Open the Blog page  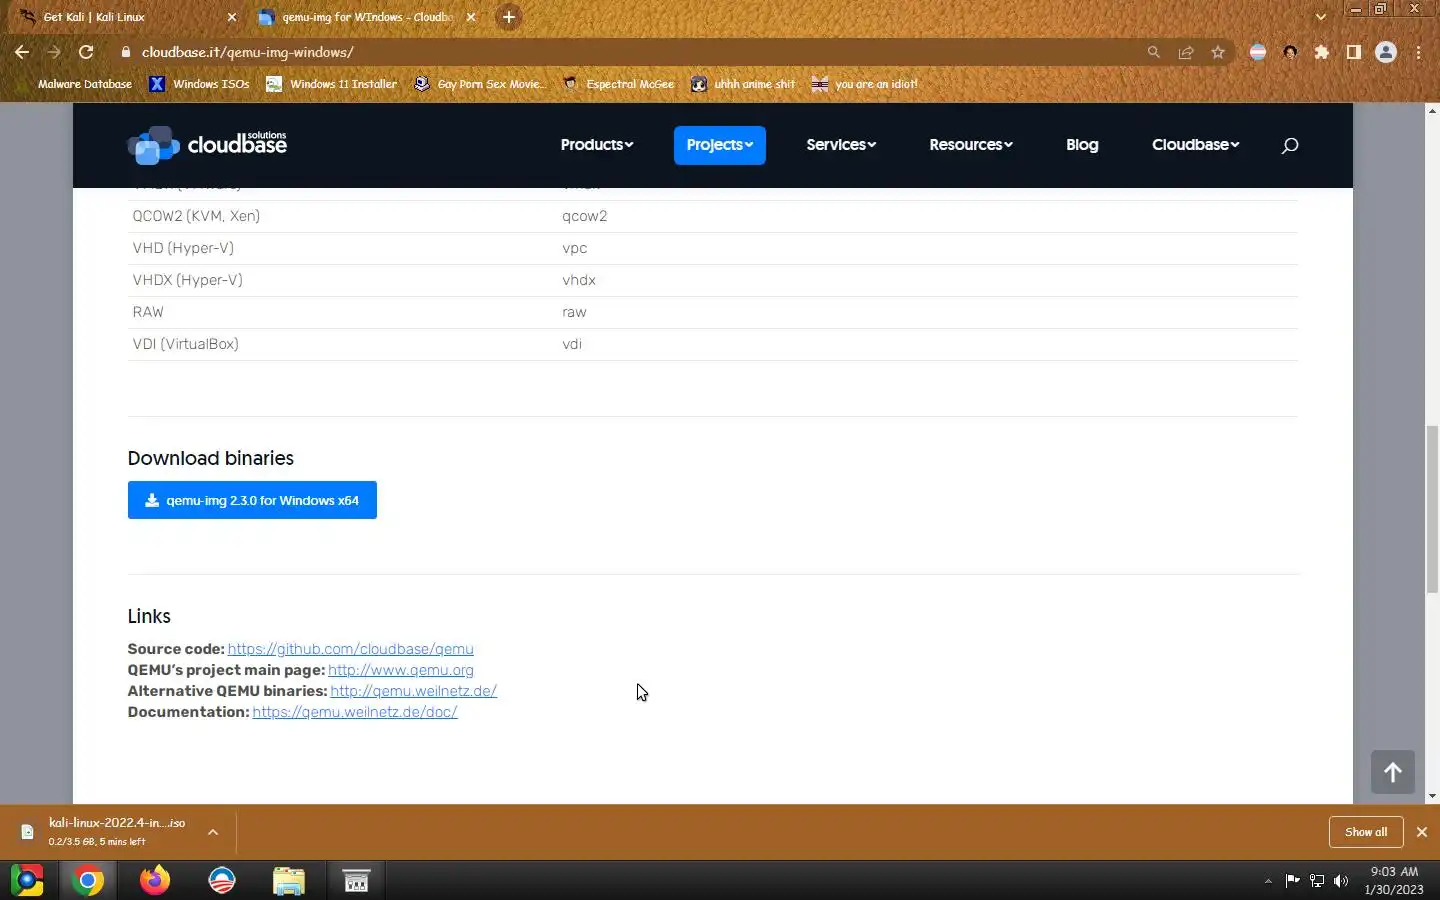(x=1082, y=145)
